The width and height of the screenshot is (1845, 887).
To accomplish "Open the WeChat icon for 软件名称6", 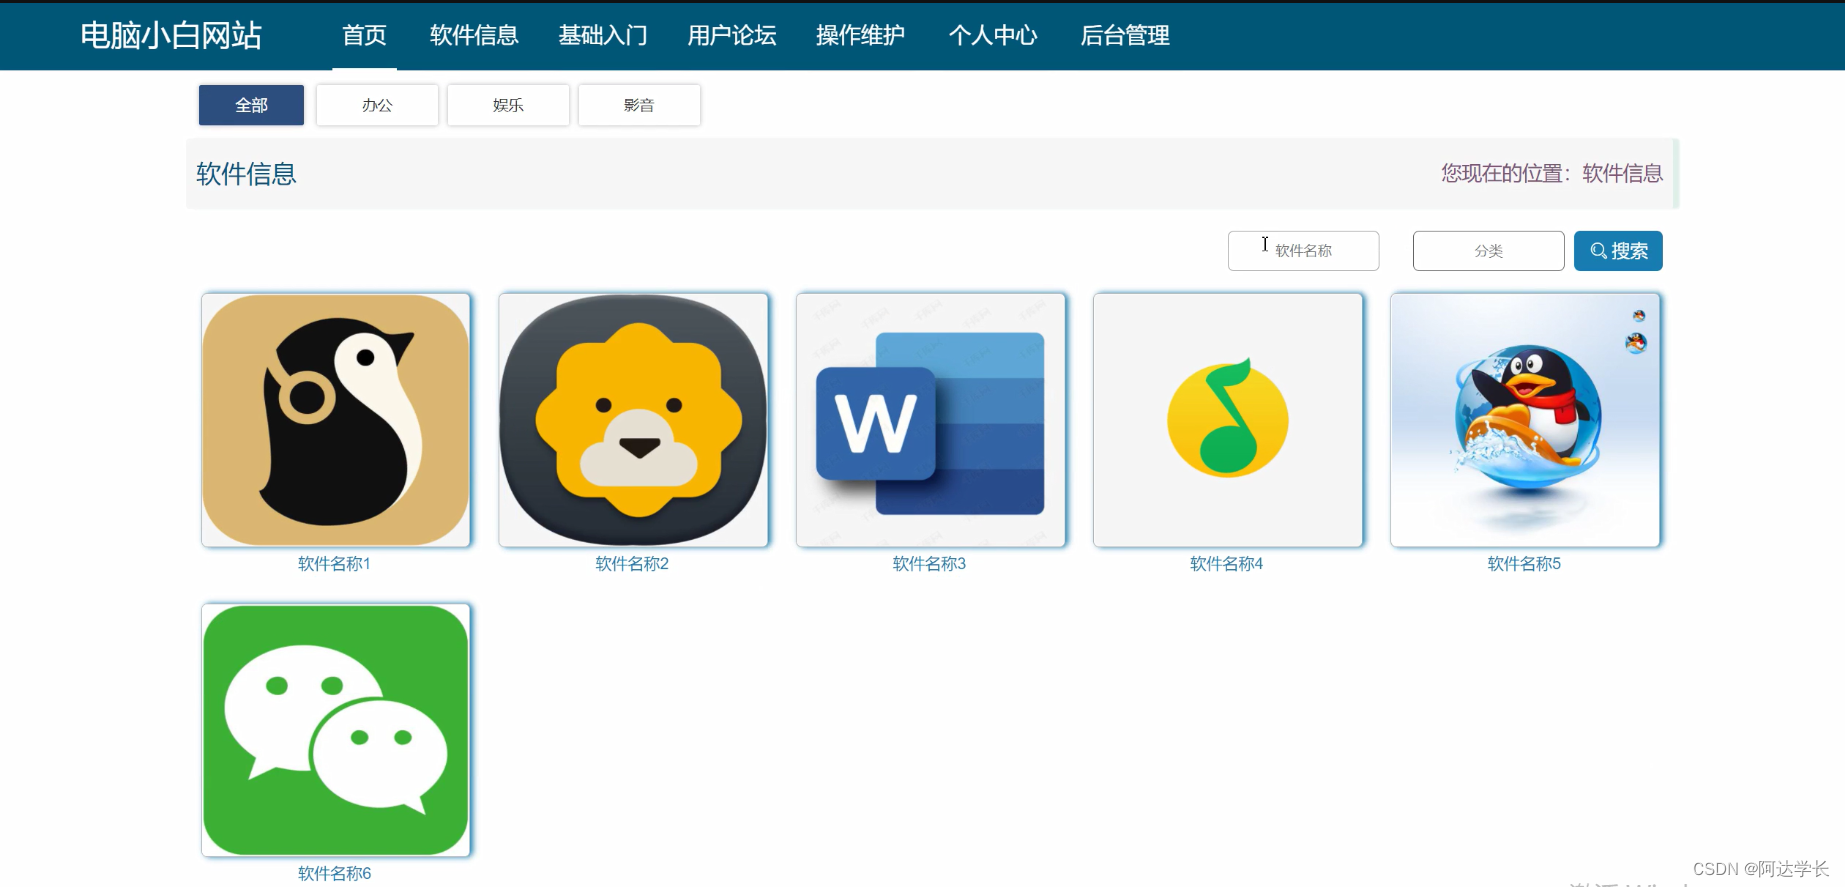I will pyautogui.click(x=336, y=730).
